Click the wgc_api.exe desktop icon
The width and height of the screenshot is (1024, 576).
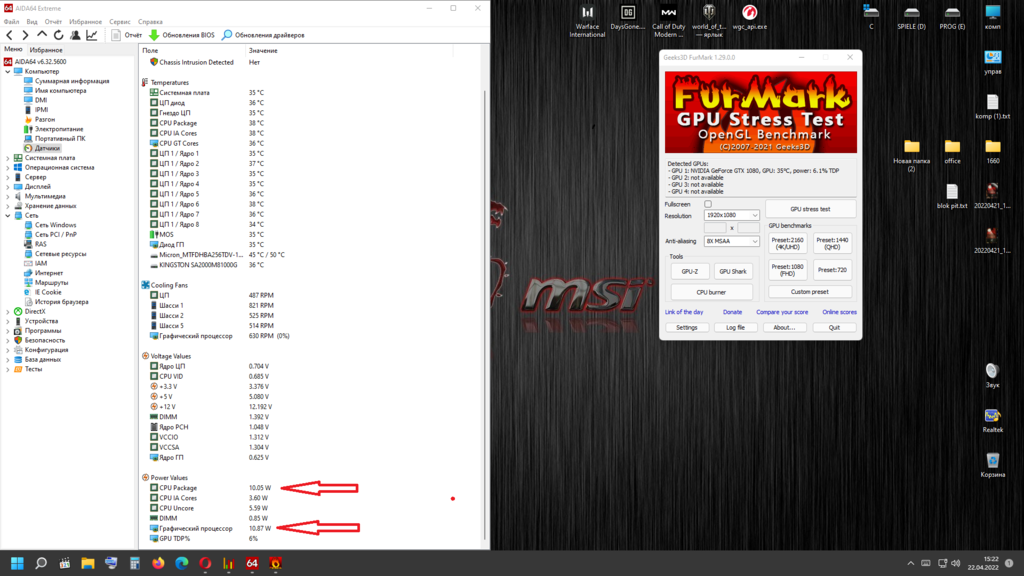[750, 18]
